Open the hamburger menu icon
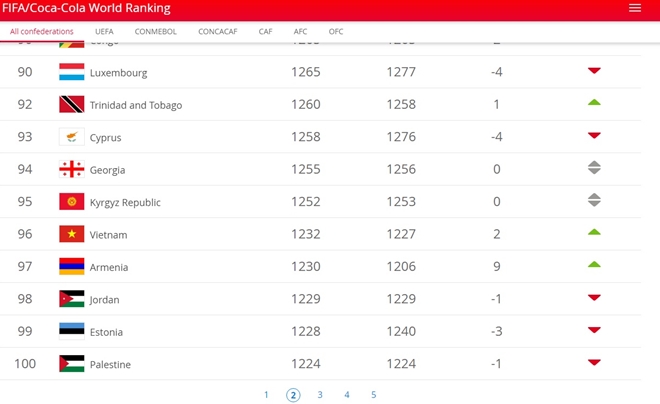Image resolution: width=660 pixels, height=404 pixels. (635, 8)
